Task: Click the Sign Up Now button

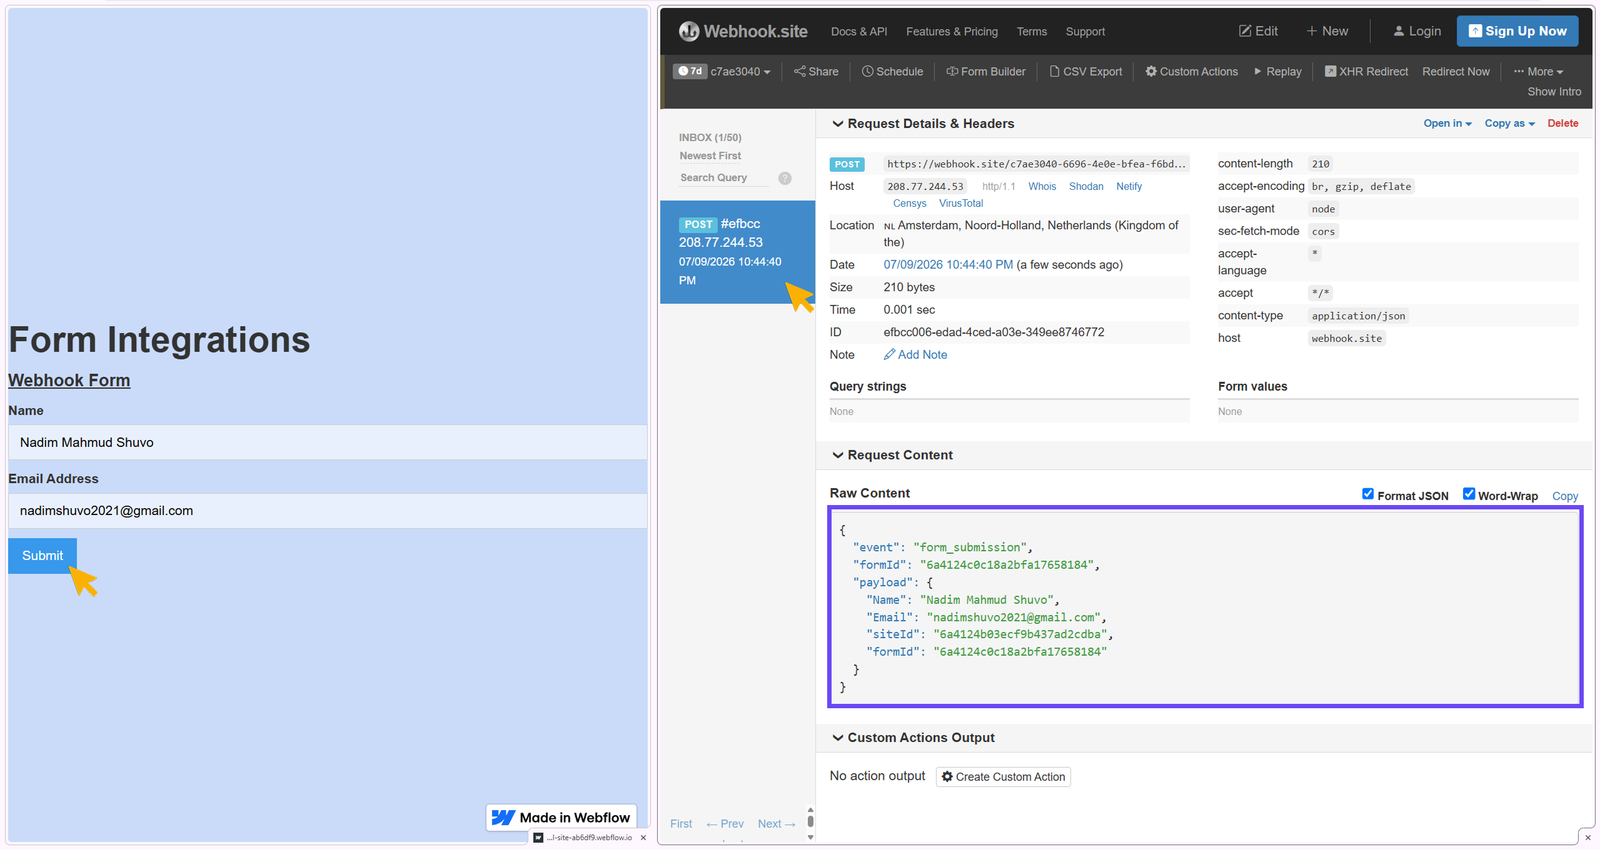Action: [1517, 31]
